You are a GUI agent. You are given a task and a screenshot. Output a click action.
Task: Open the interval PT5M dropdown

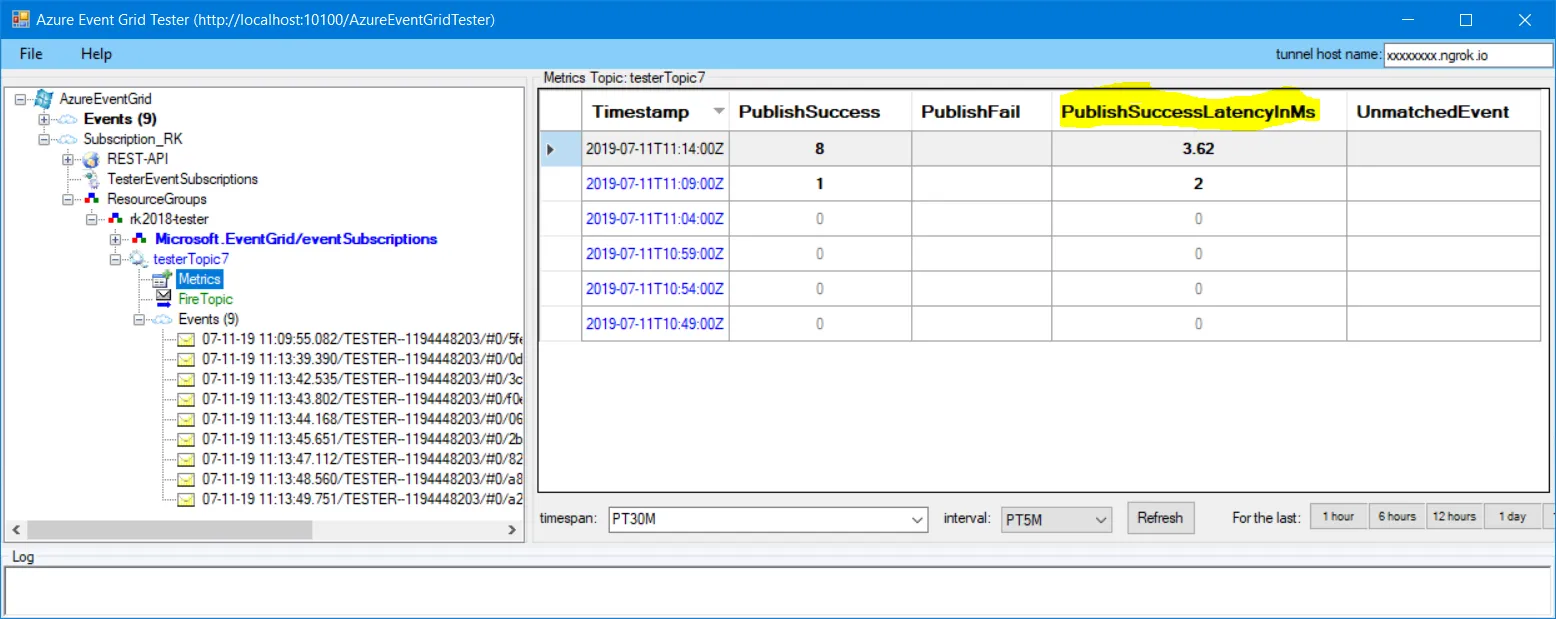point(1101,519)
